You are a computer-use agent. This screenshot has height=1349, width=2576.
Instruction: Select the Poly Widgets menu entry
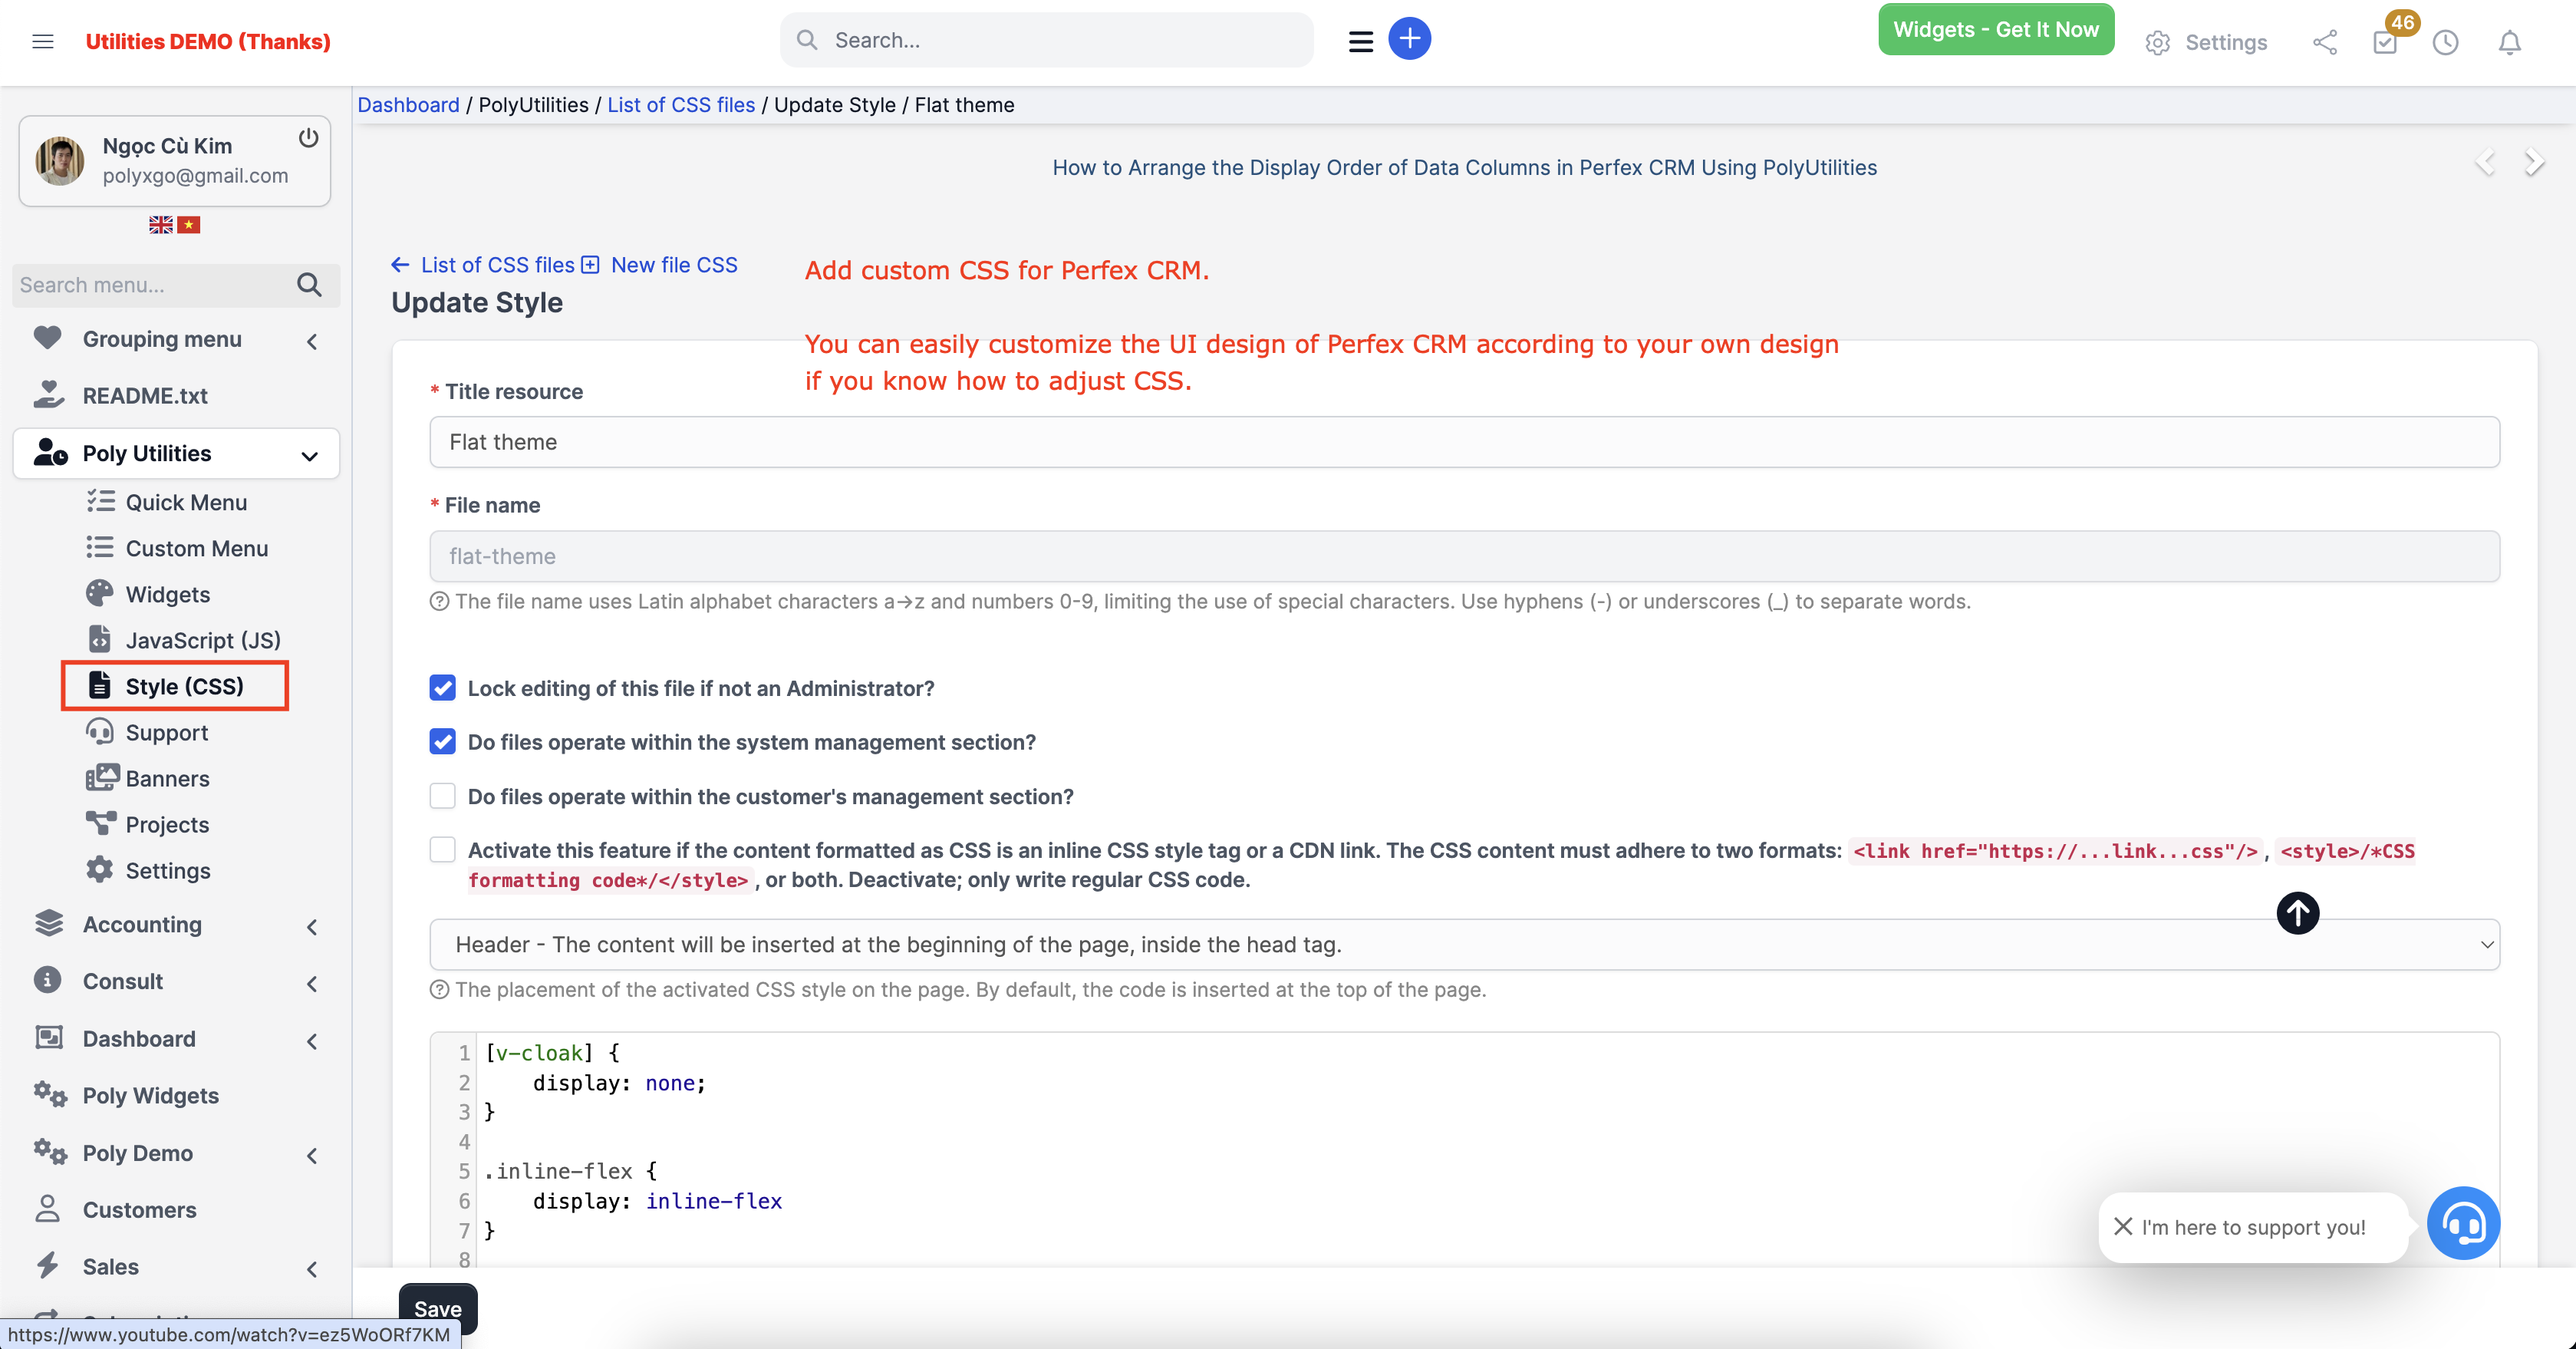[151, 1095]
